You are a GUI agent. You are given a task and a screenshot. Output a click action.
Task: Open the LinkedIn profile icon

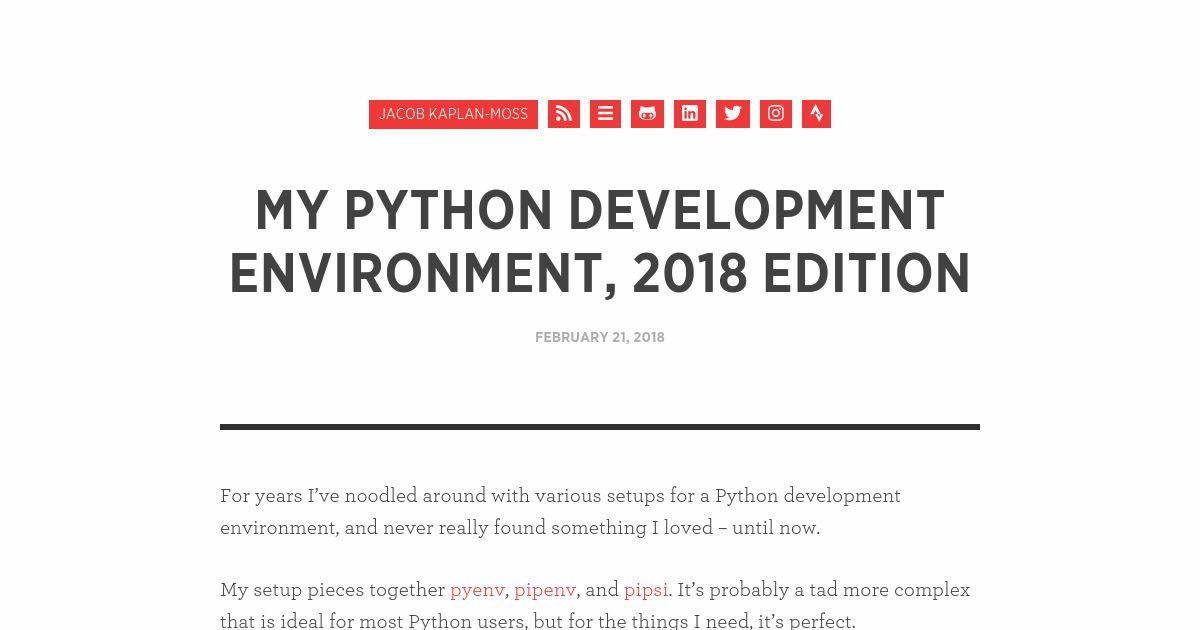(690, 114)
